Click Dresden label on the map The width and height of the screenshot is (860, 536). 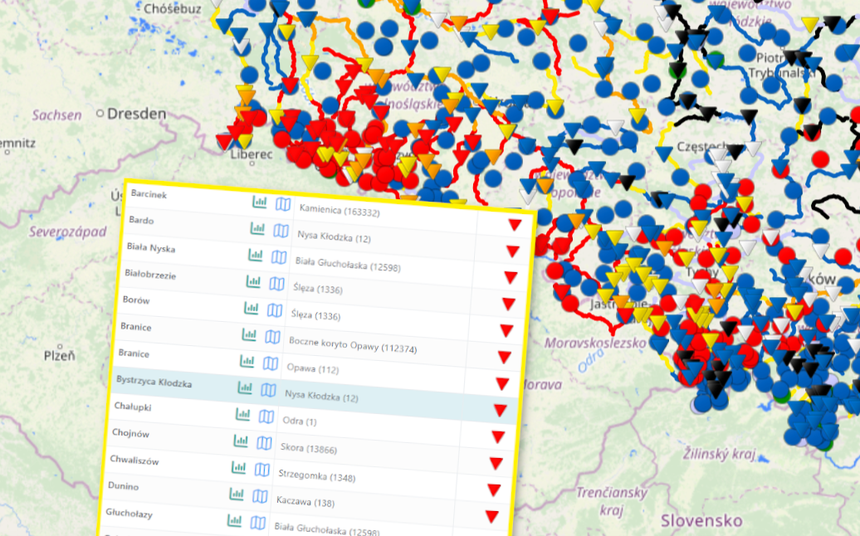(x=137, y=114)
